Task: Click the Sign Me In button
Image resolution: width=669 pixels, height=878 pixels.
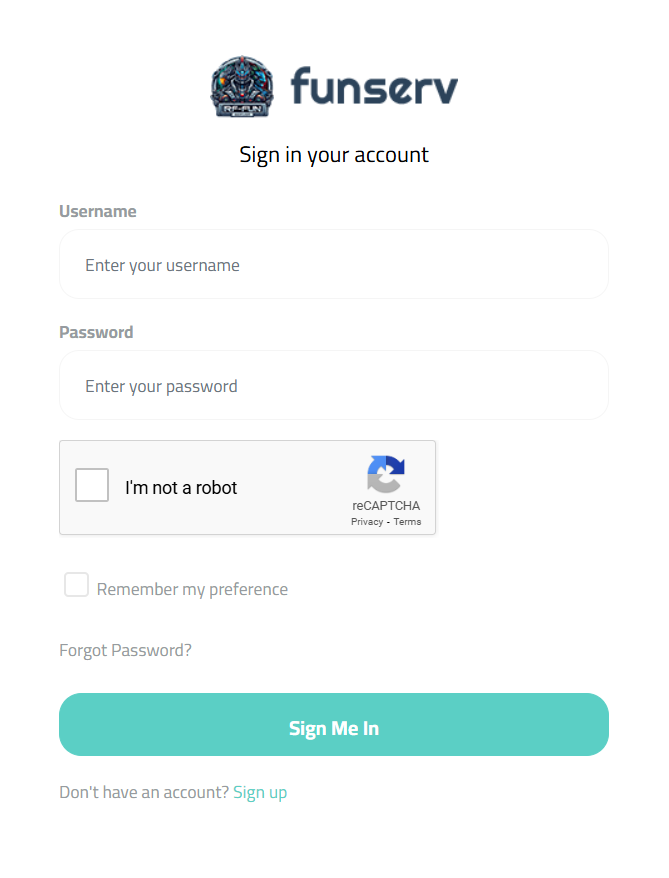Action: point(334,725)
